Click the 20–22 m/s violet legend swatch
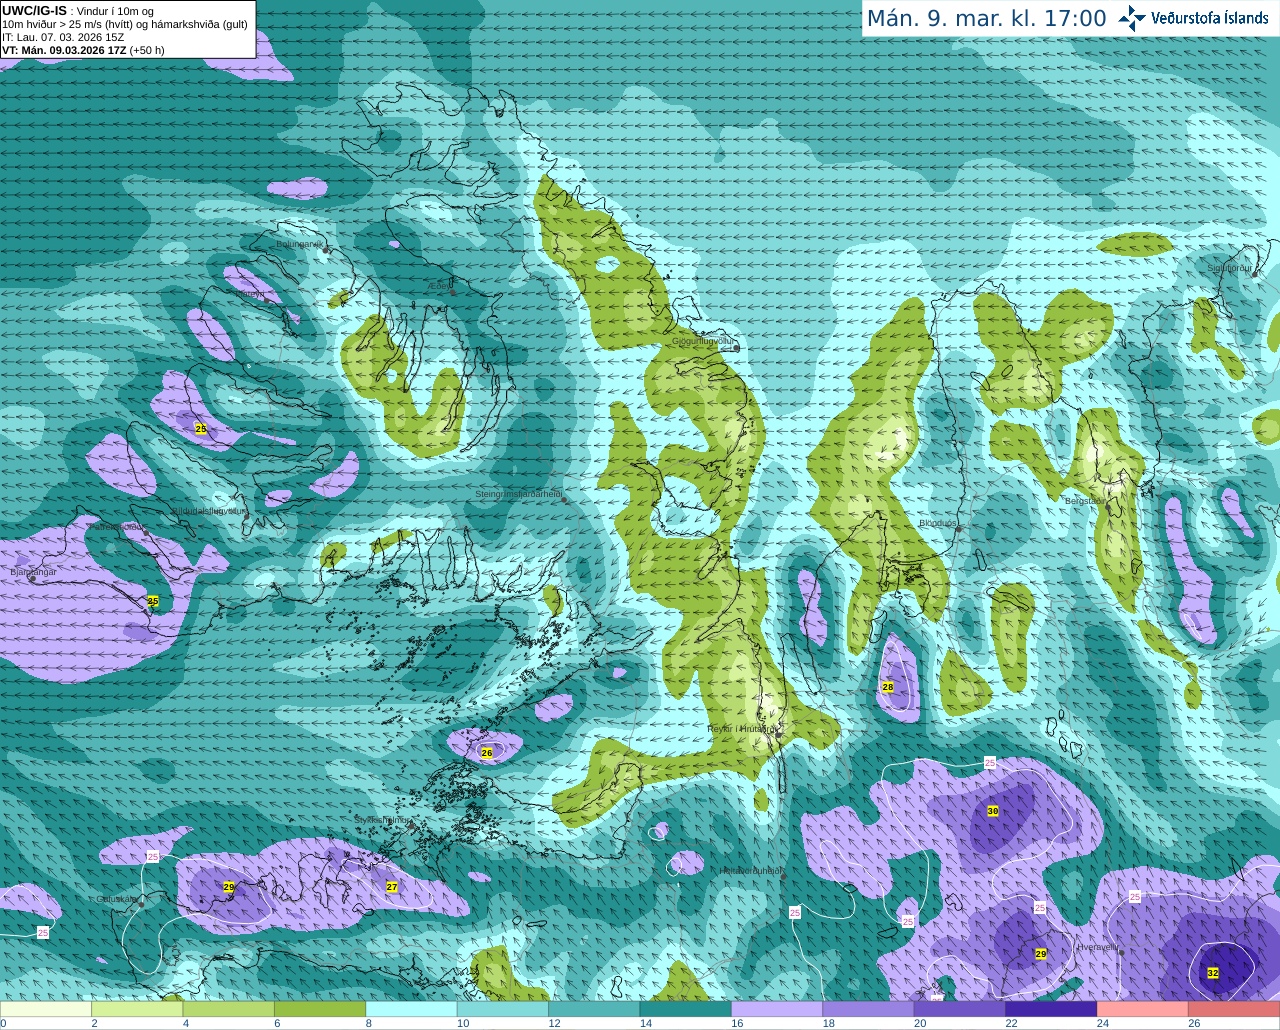The image size is (1280, 1030). (x=960, y=1009)
